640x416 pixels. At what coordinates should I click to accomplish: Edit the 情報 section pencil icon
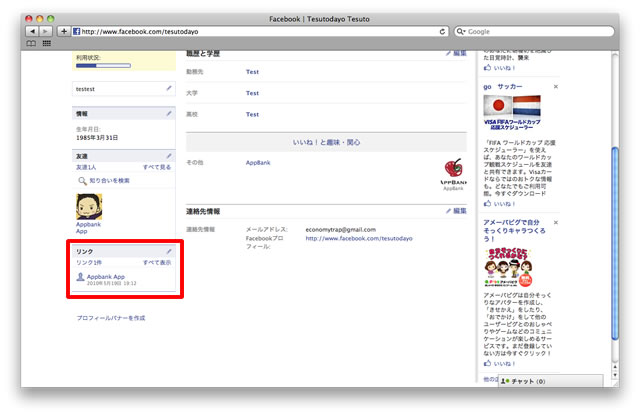[169, 113]
